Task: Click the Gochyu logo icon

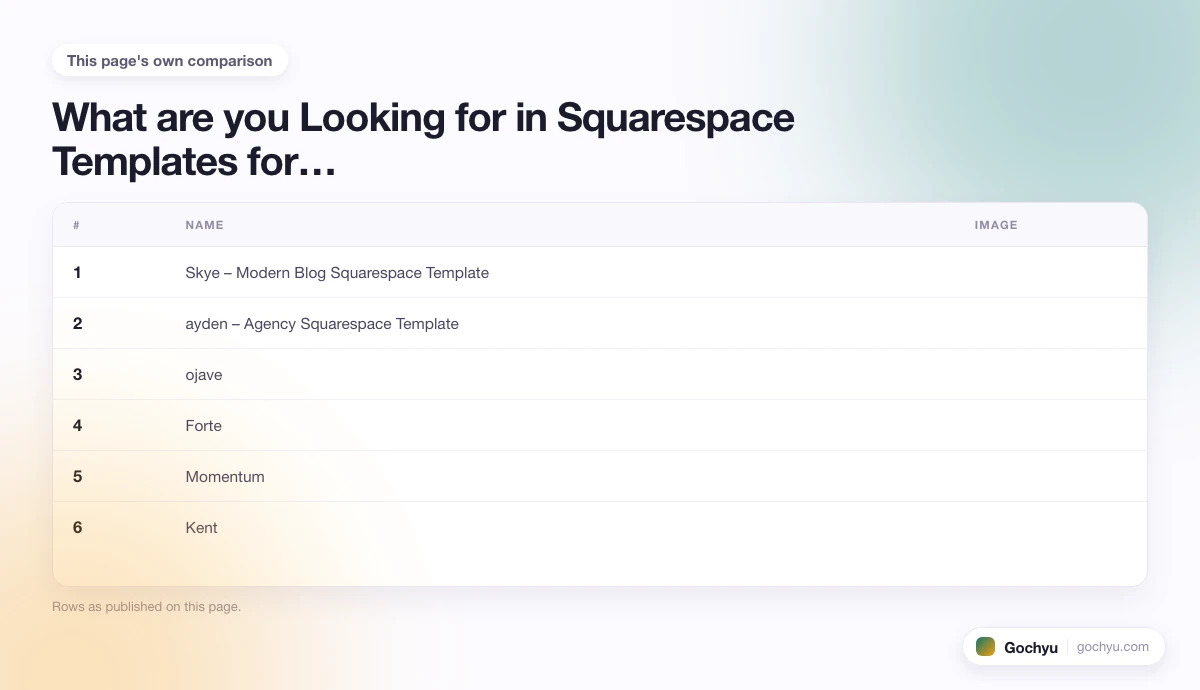Action: (x=985, y=647)
